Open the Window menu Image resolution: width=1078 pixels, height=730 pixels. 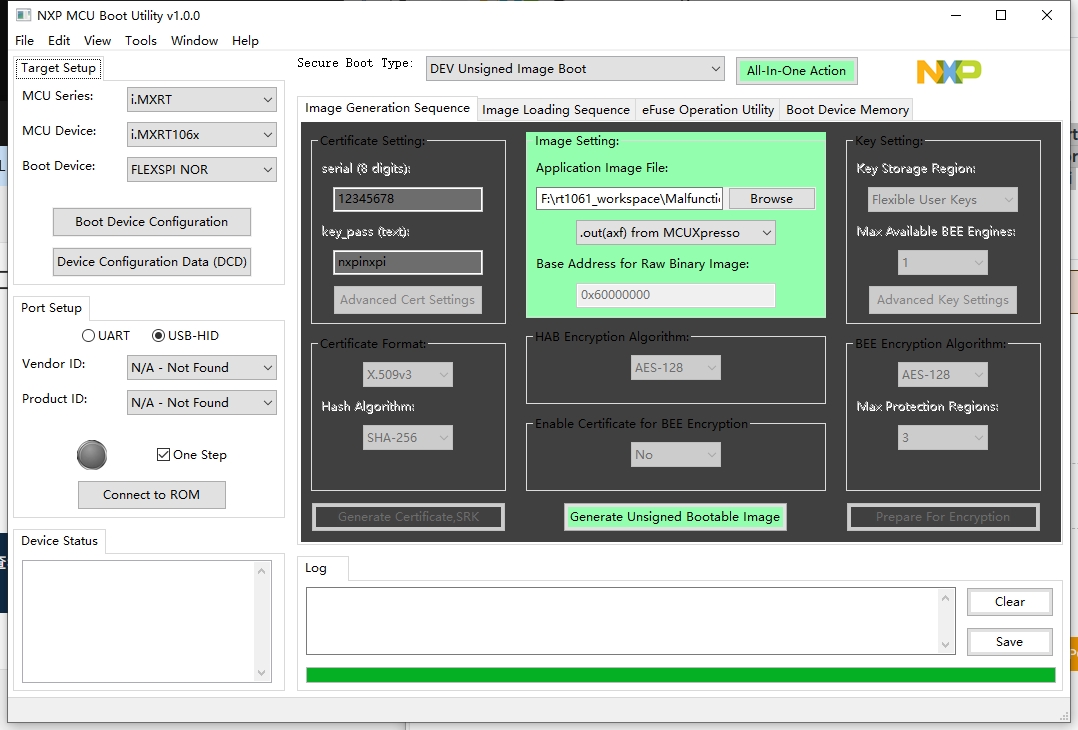point(194,40)
